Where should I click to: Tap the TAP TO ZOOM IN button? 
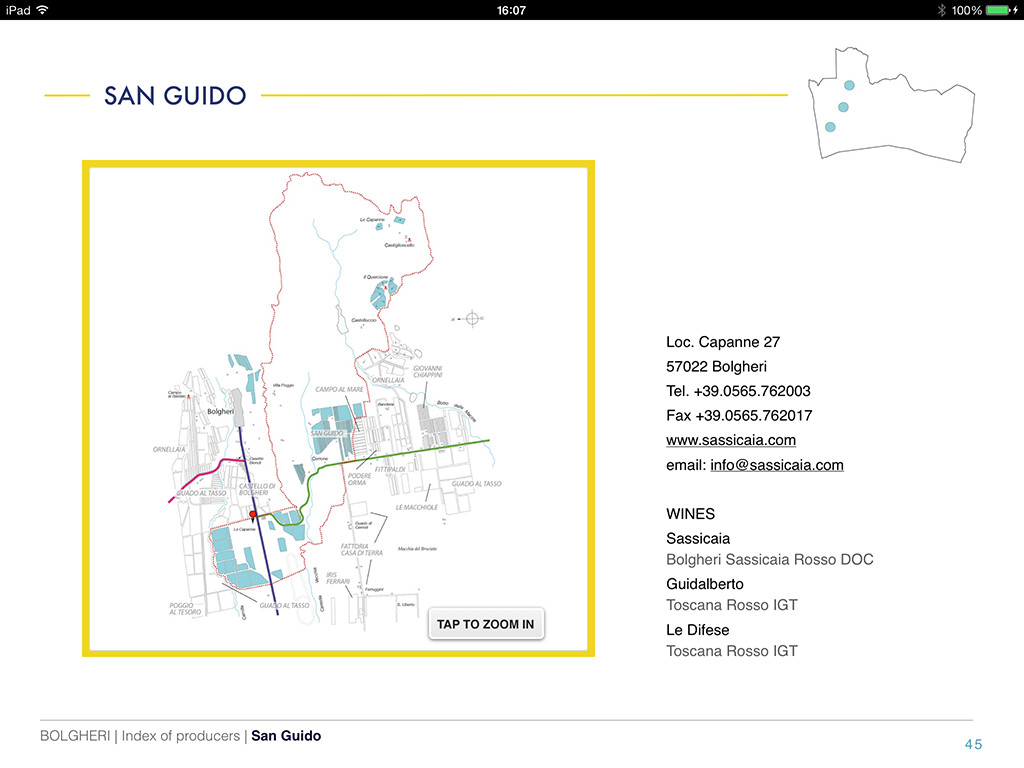coord(486,624)
